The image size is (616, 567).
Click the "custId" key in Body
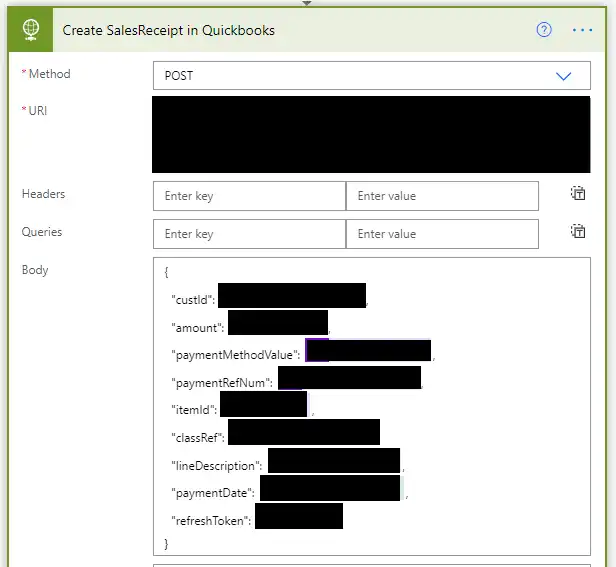click(193, 300)
